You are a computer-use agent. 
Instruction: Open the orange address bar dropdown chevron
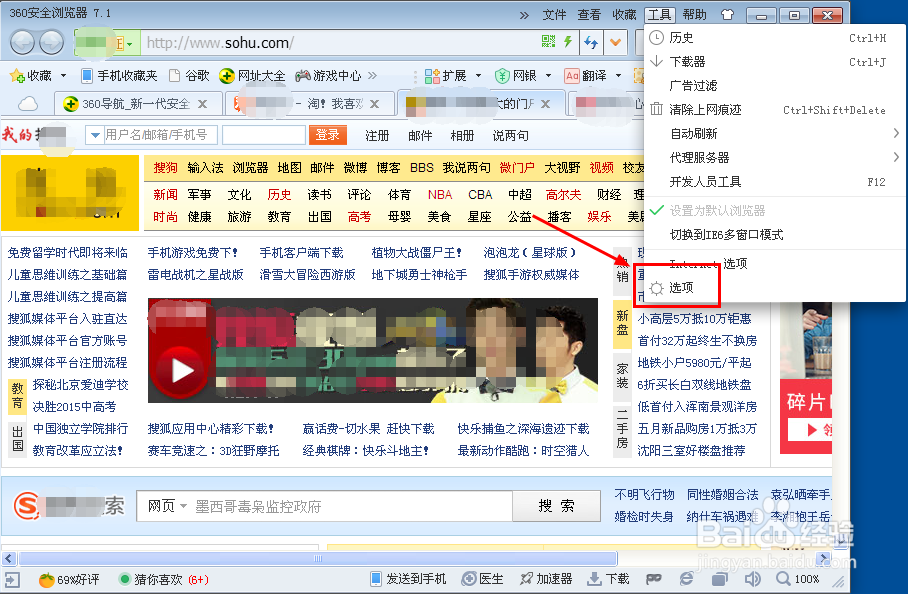pos(616,42)
